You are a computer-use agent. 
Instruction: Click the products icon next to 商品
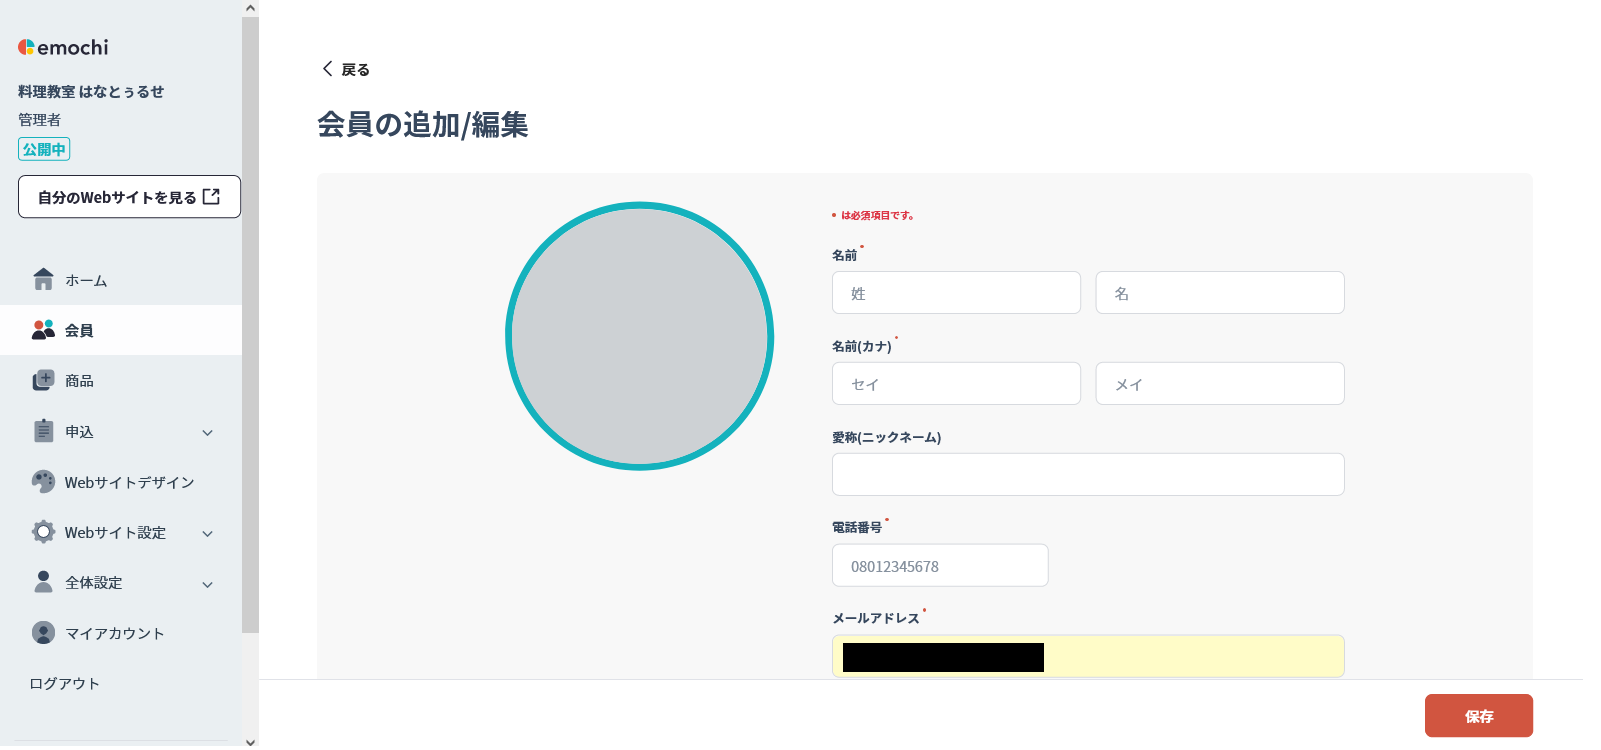coord(43,380)
